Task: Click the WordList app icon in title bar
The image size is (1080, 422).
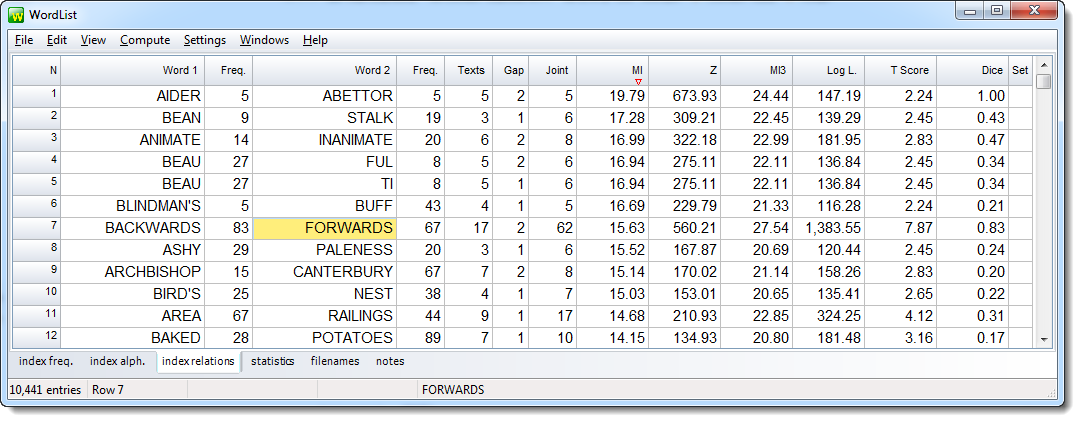Action: [x=17, y=13]
